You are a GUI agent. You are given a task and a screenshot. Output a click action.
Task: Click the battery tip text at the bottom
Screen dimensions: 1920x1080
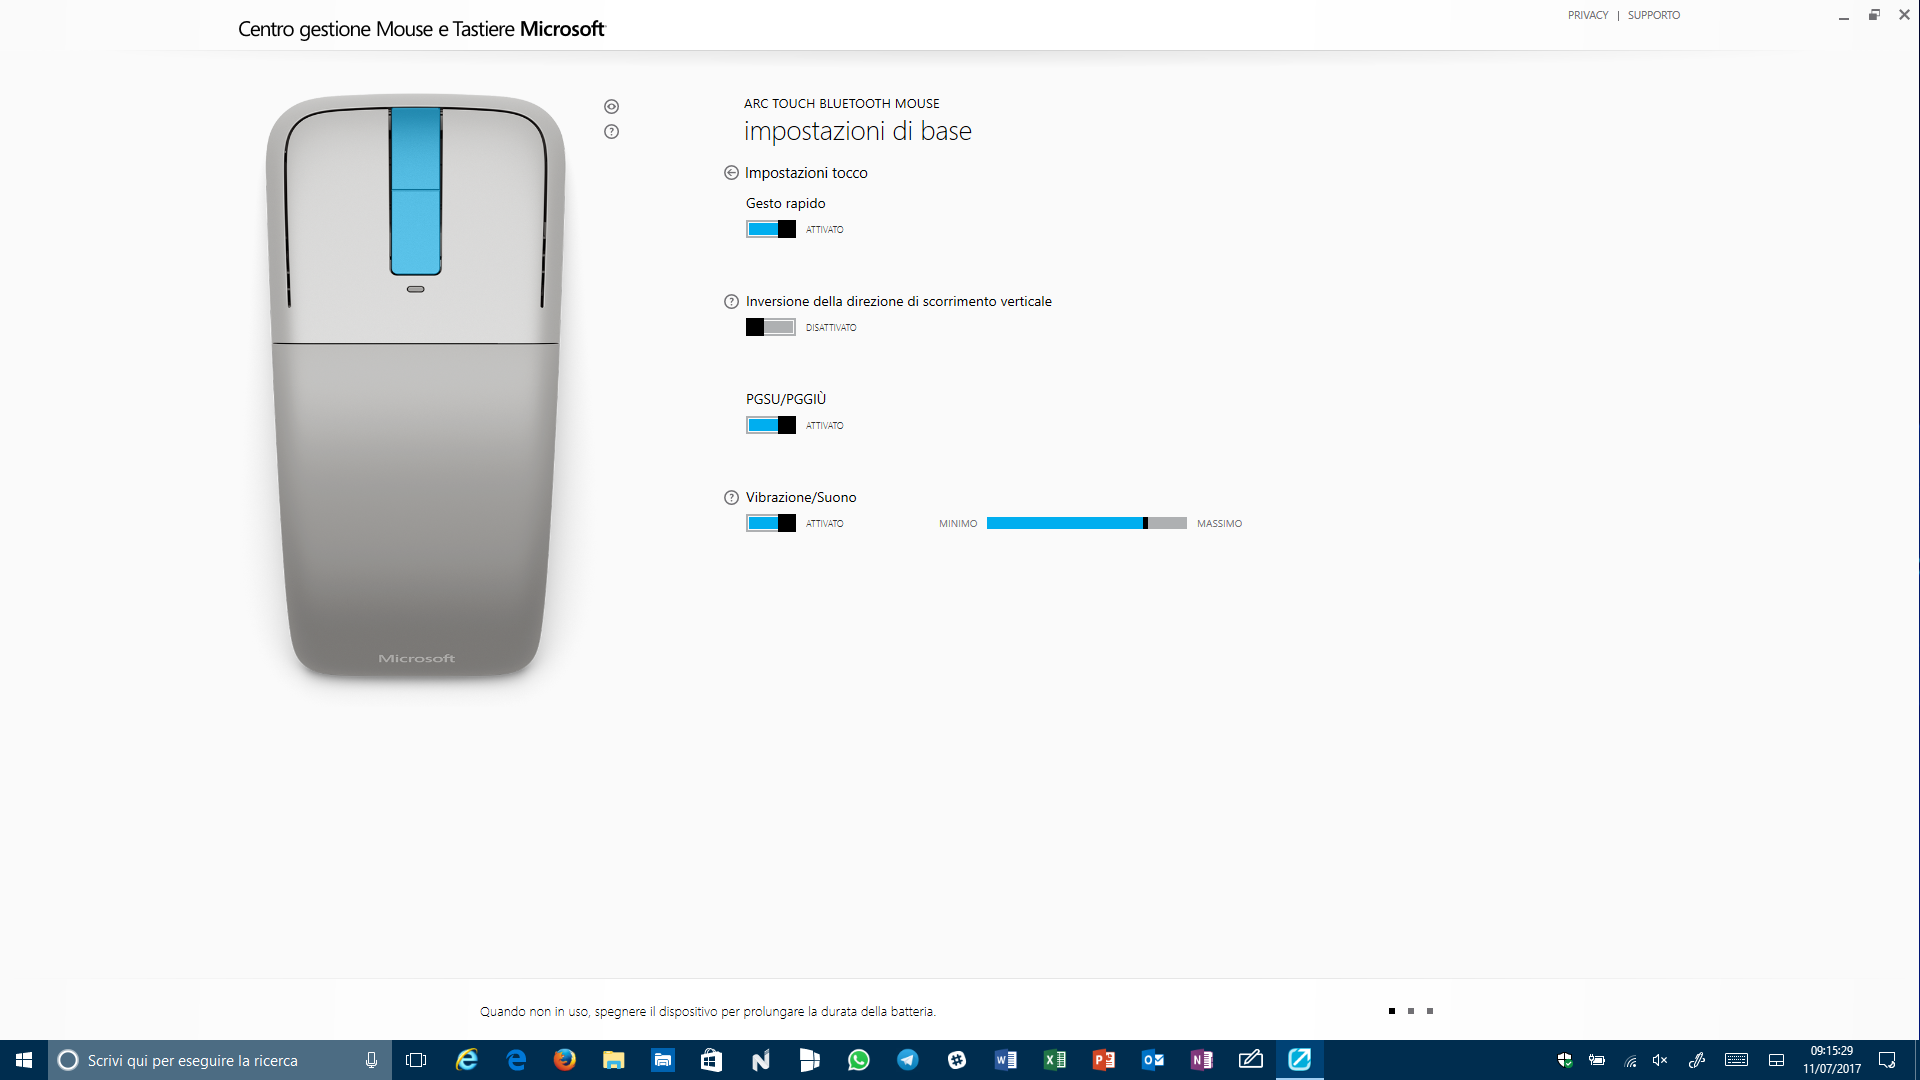pos(707,1012)
